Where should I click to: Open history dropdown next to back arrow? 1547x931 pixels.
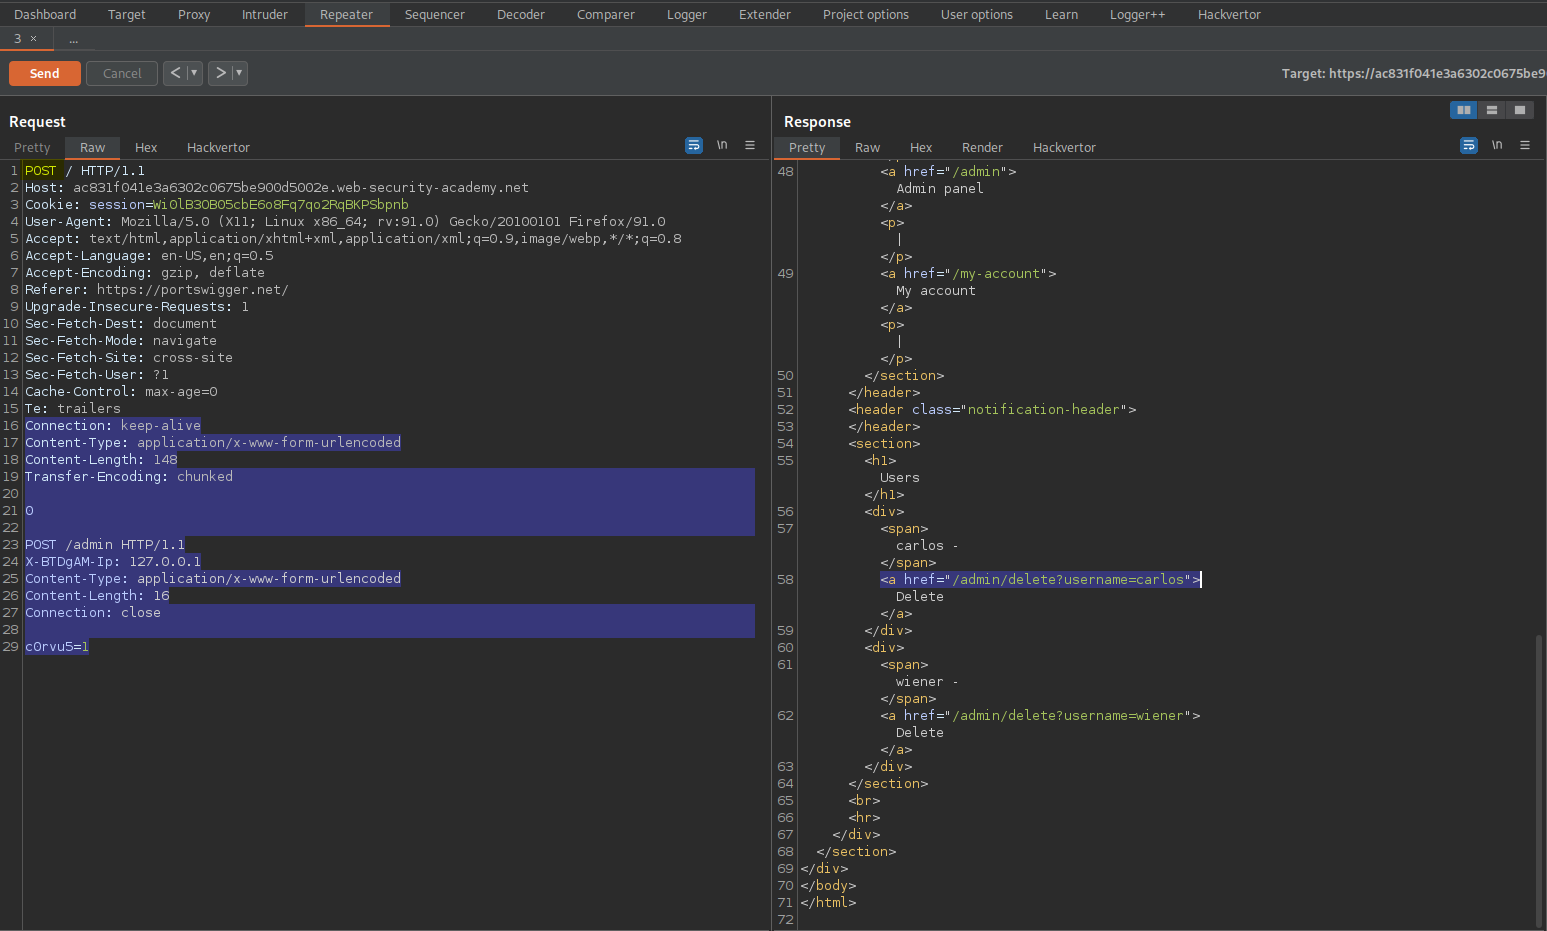pos(194,73)
